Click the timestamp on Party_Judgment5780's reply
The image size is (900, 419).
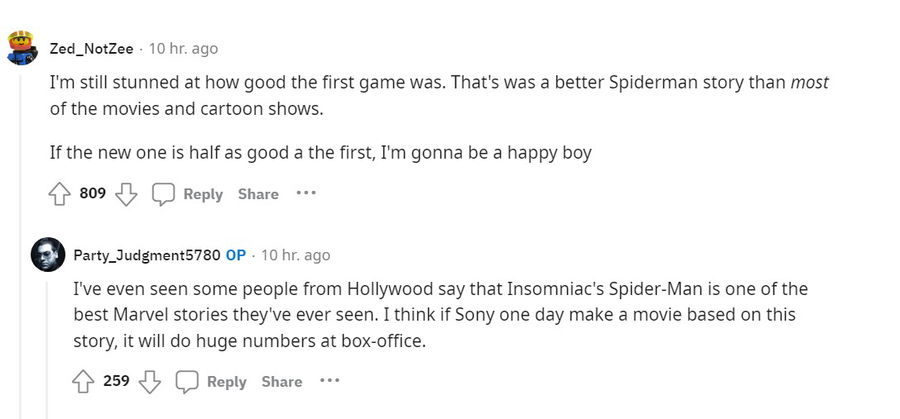[x=295, y=255]
